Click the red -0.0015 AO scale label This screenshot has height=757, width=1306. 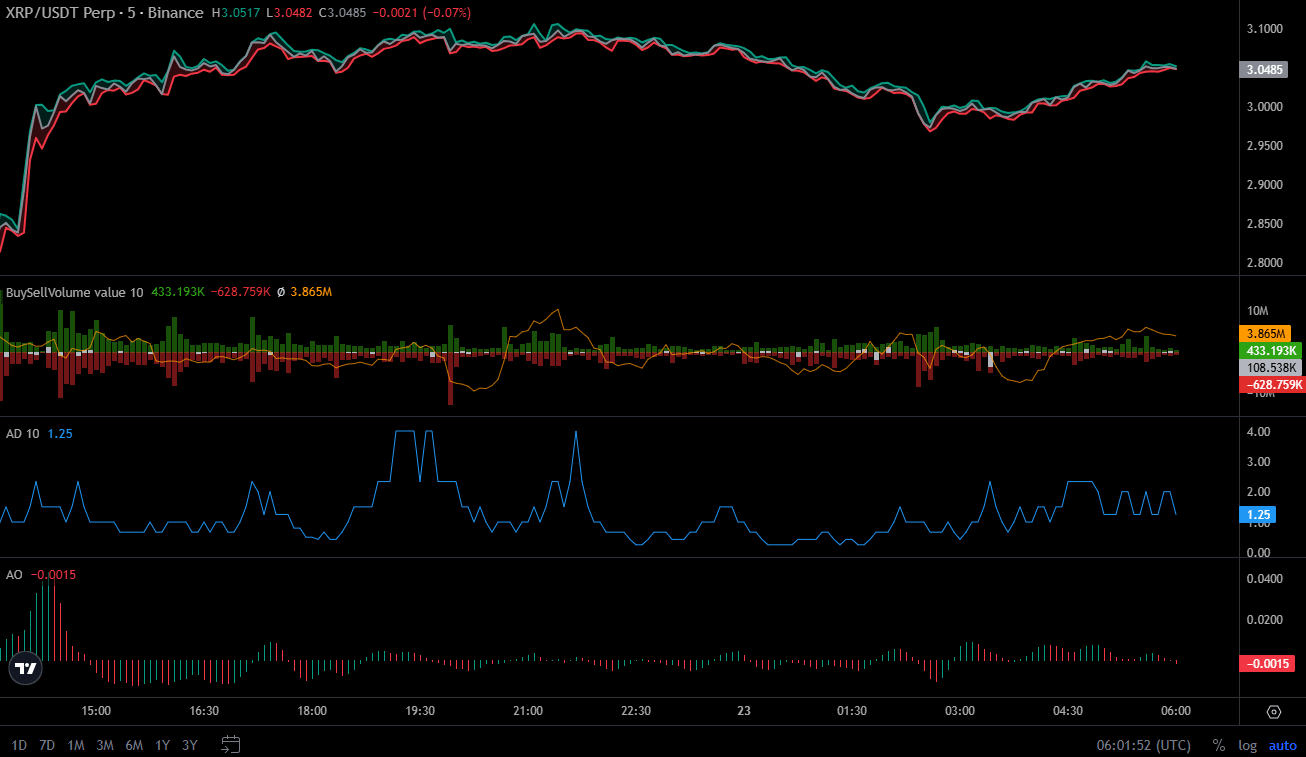click(1267, 664)
